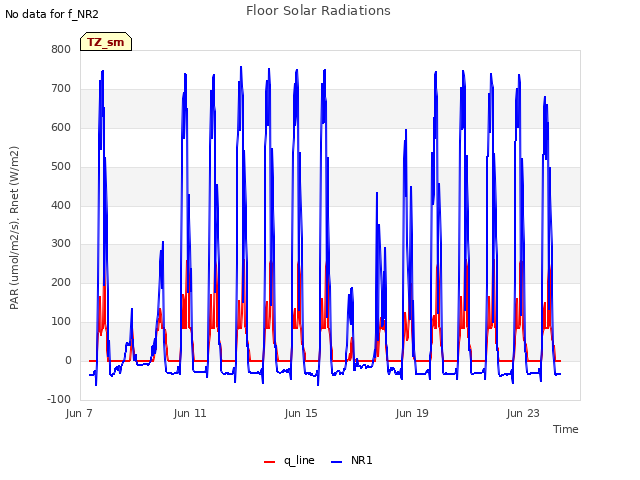Click the 0 y-axis tick label
Viewport: 640px width, 480px height.
click(x=68, y=360)
